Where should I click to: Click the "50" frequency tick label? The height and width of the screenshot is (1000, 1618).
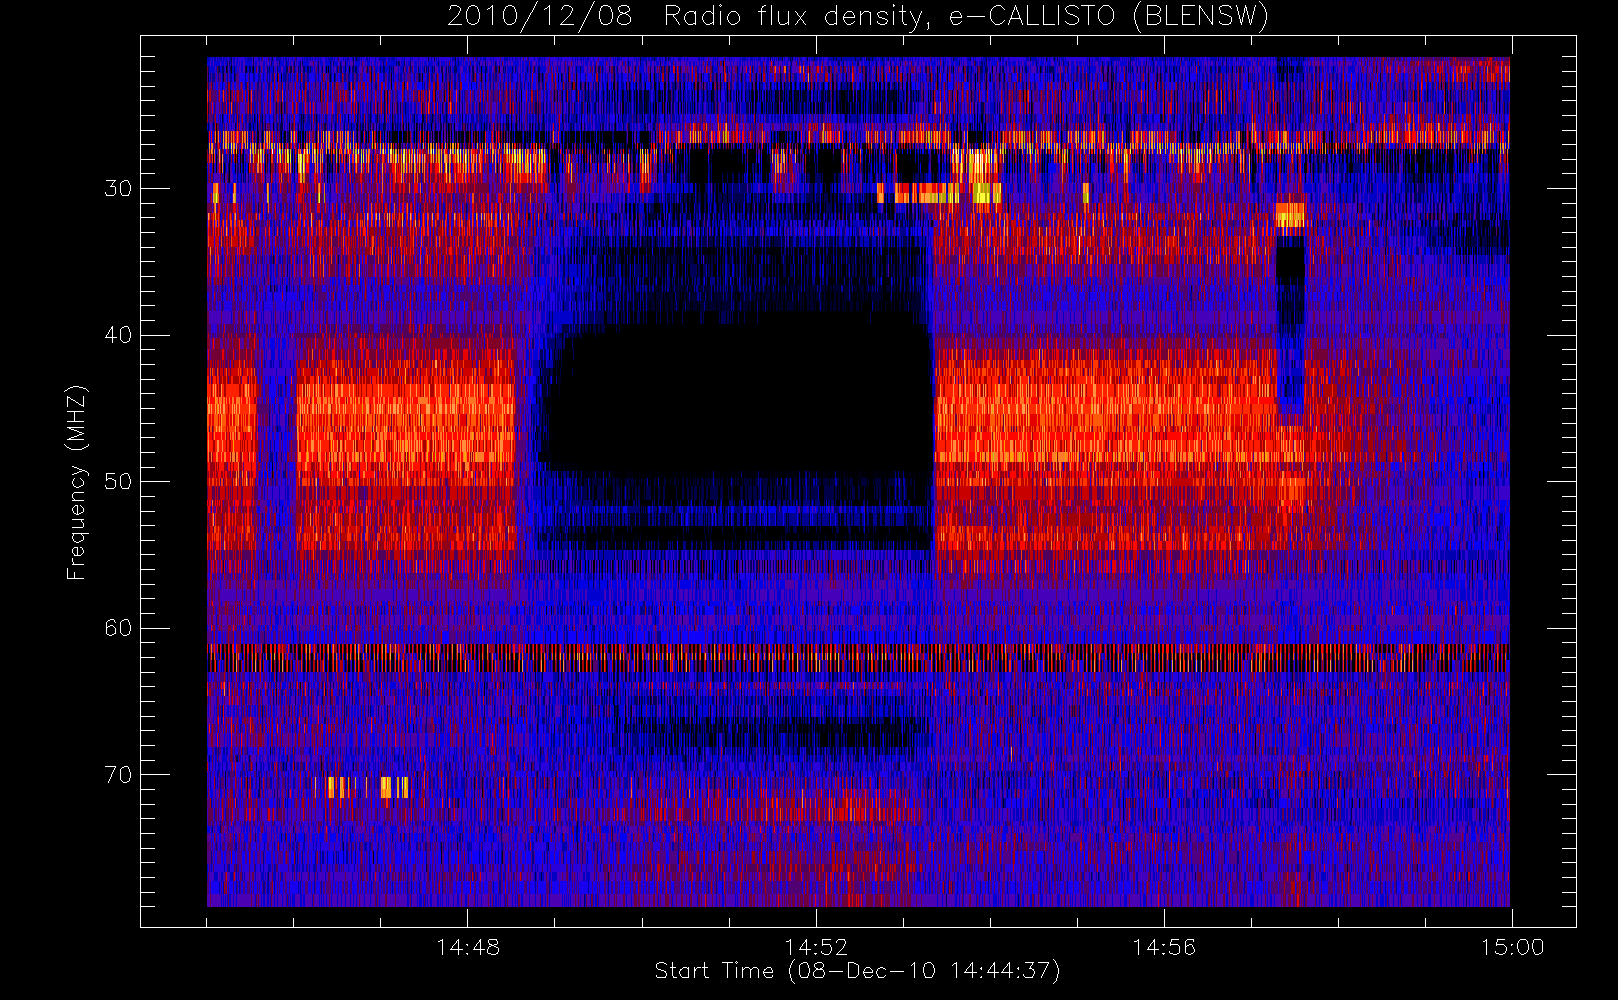(x=118, y=482)
